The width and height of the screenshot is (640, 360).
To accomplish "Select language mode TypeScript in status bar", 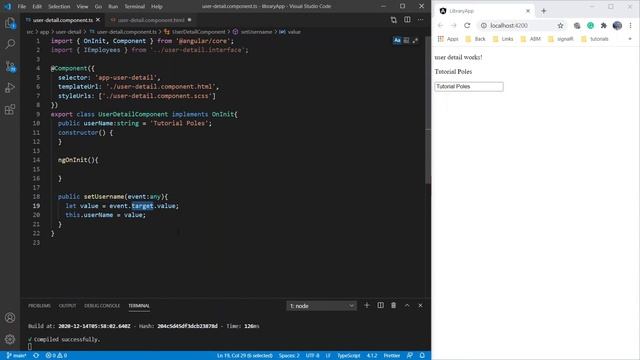I will click(349, 356).
